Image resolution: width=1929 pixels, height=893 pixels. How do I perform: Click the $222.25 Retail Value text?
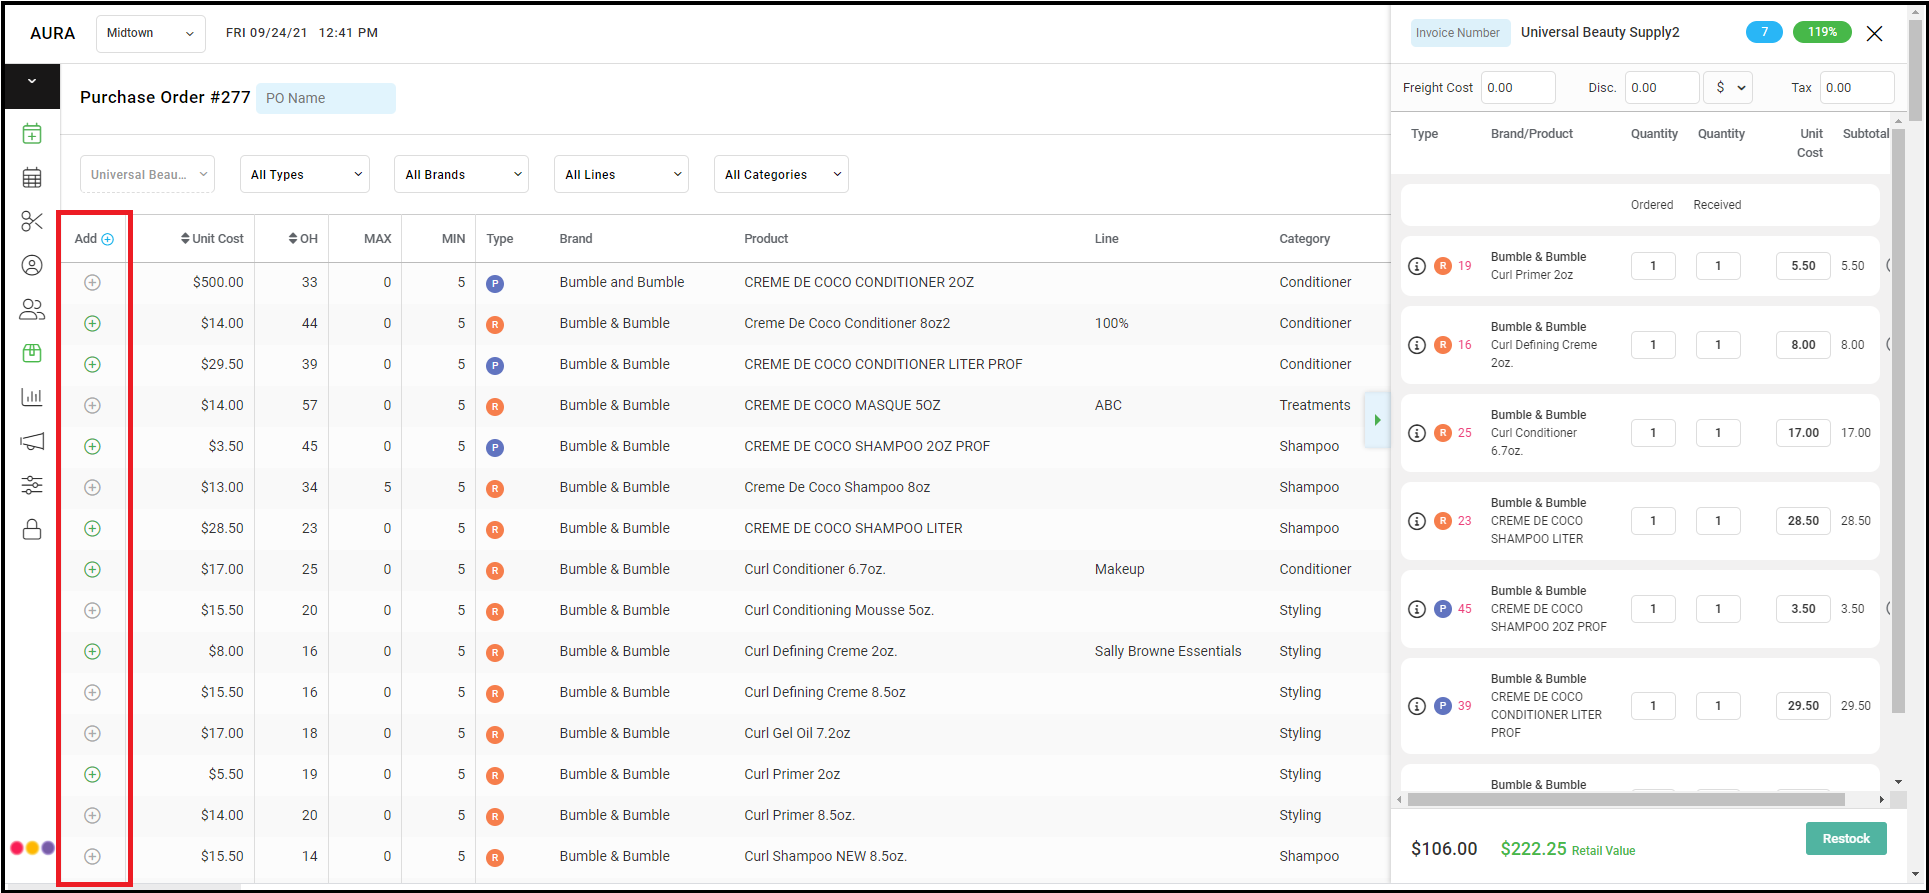point(1567,849)
